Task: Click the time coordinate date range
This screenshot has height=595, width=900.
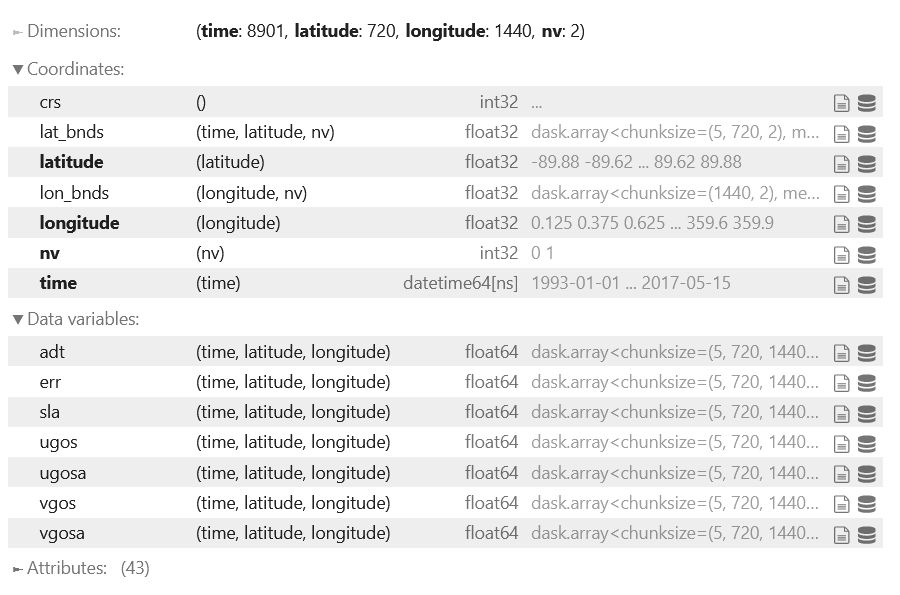Action: click(x=630, y=283)
